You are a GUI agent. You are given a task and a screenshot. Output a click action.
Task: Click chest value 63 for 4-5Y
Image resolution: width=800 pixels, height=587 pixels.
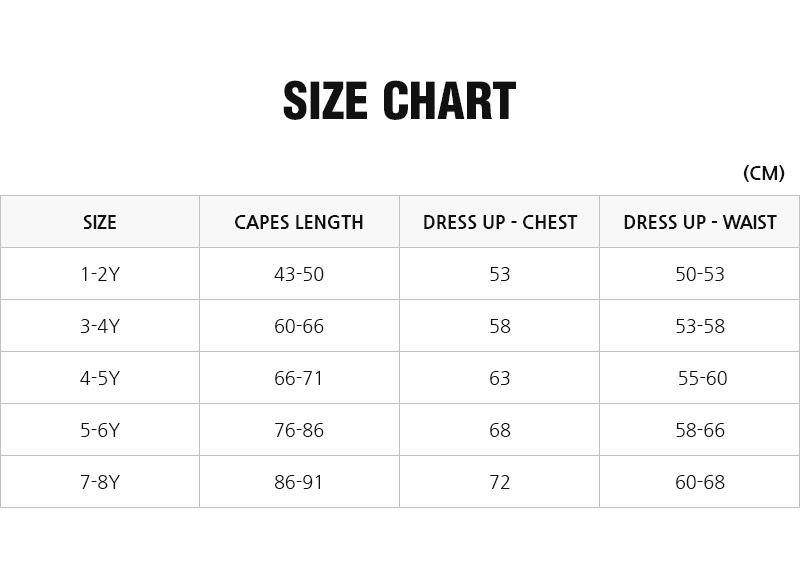[x=500, y=378]
